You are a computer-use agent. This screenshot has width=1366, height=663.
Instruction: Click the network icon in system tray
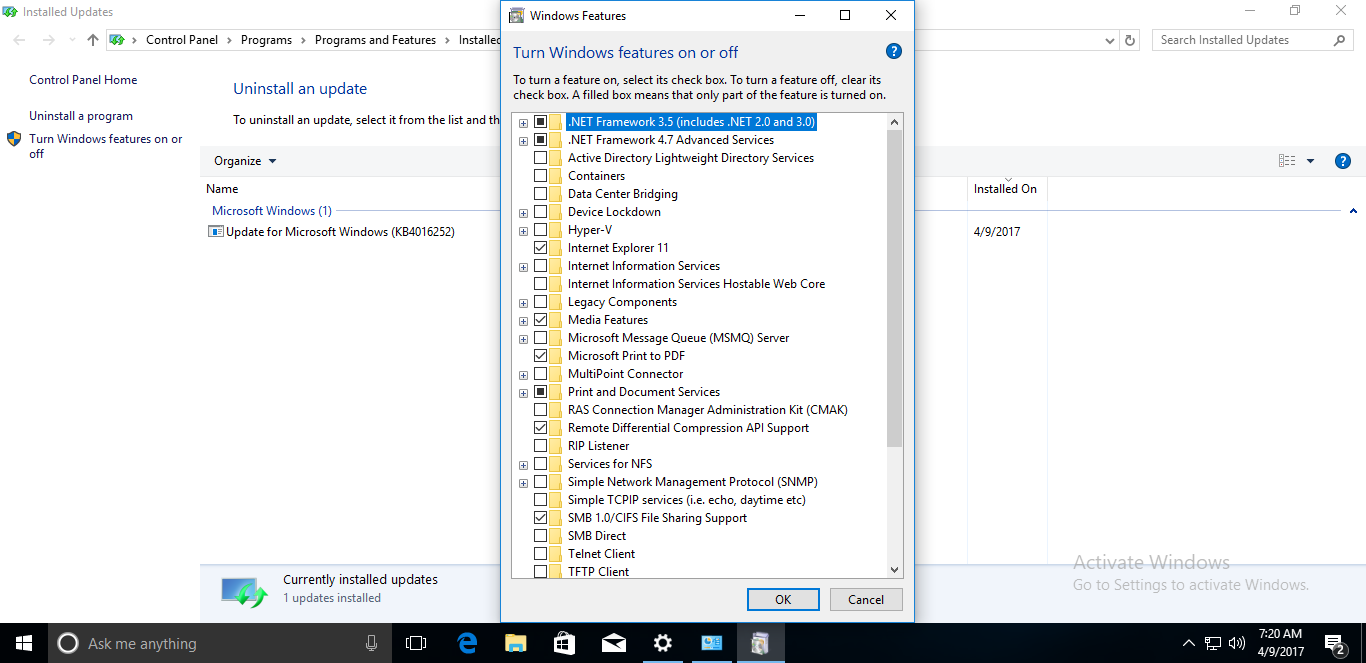pos(1213,643)
